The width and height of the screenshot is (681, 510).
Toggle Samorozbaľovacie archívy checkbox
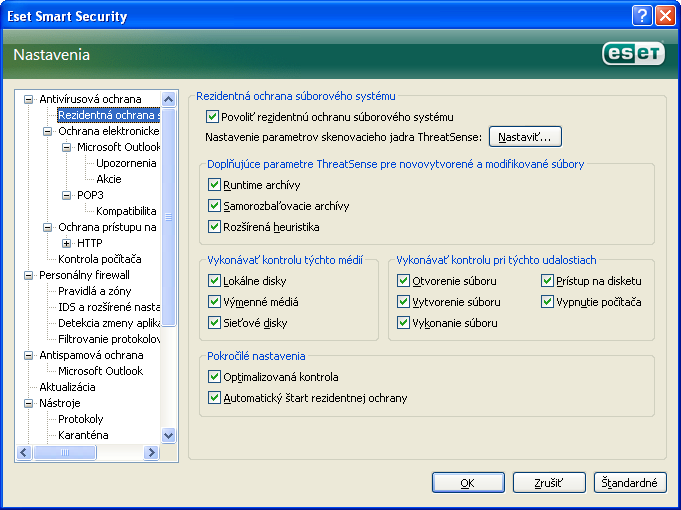pyautogui.click(x=214, y=205)
